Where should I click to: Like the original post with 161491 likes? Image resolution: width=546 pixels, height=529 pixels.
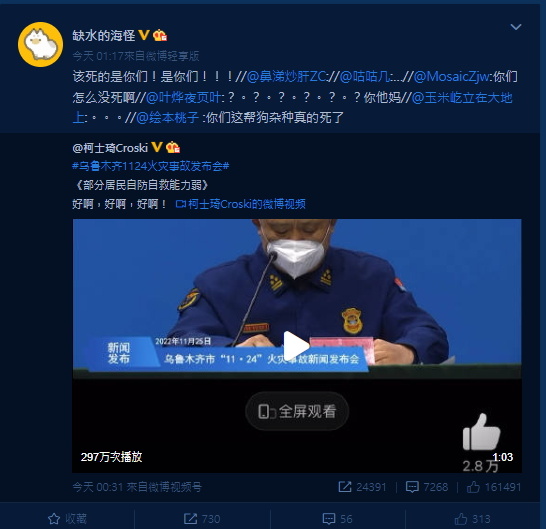[494, 487]
